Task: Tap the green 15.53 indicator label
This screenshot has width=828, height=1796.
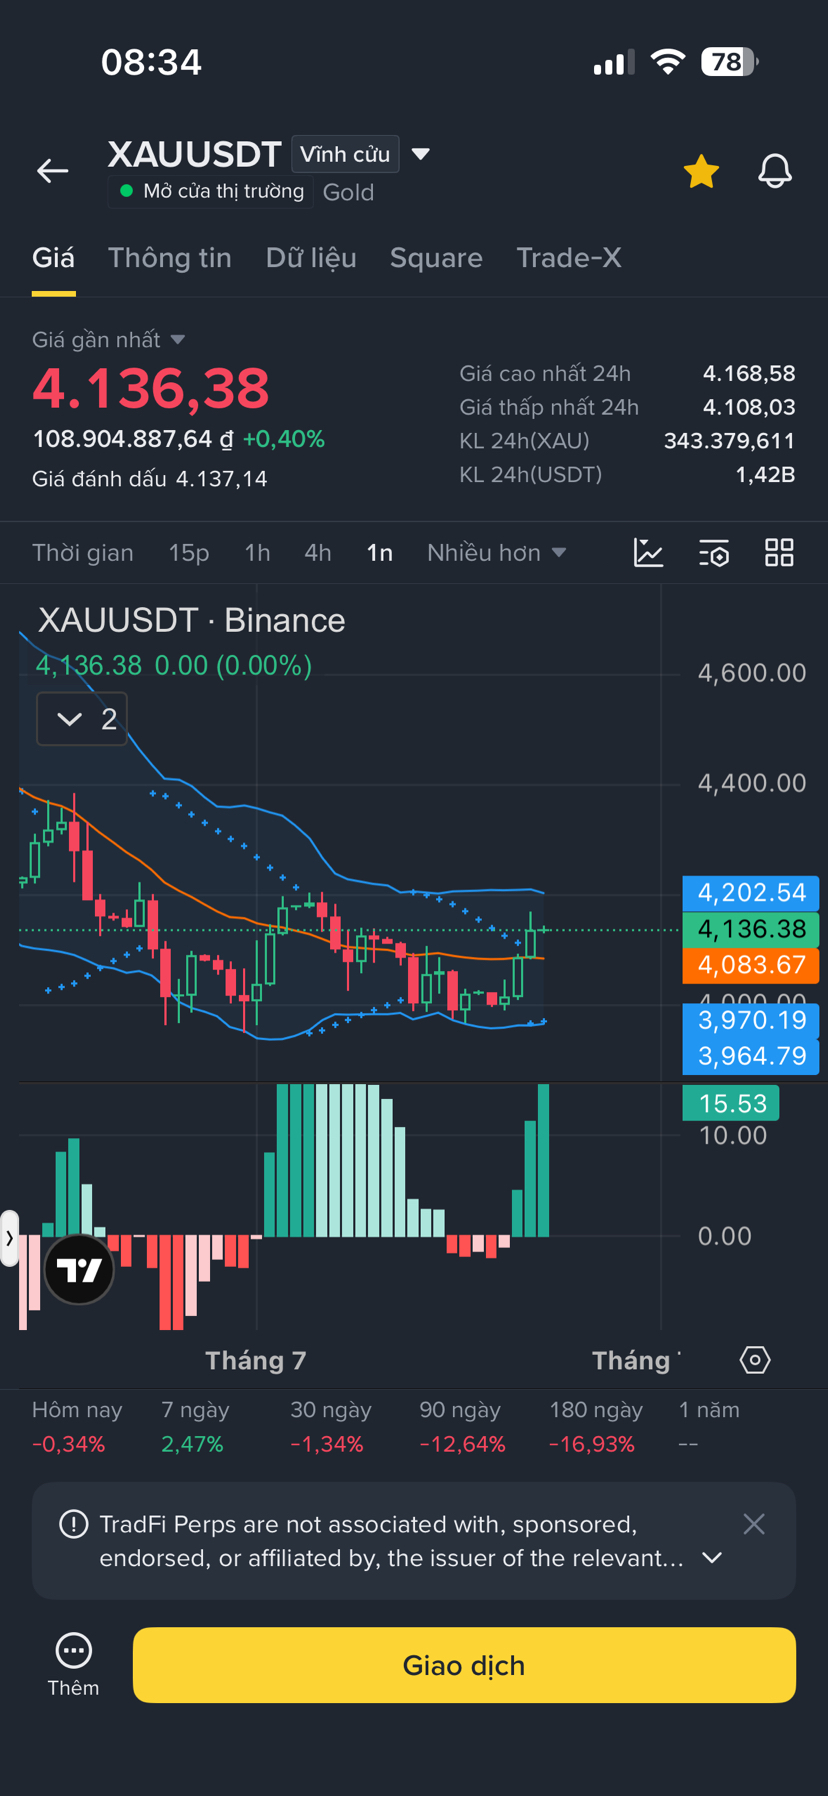Action: (x=731, y=1103)
